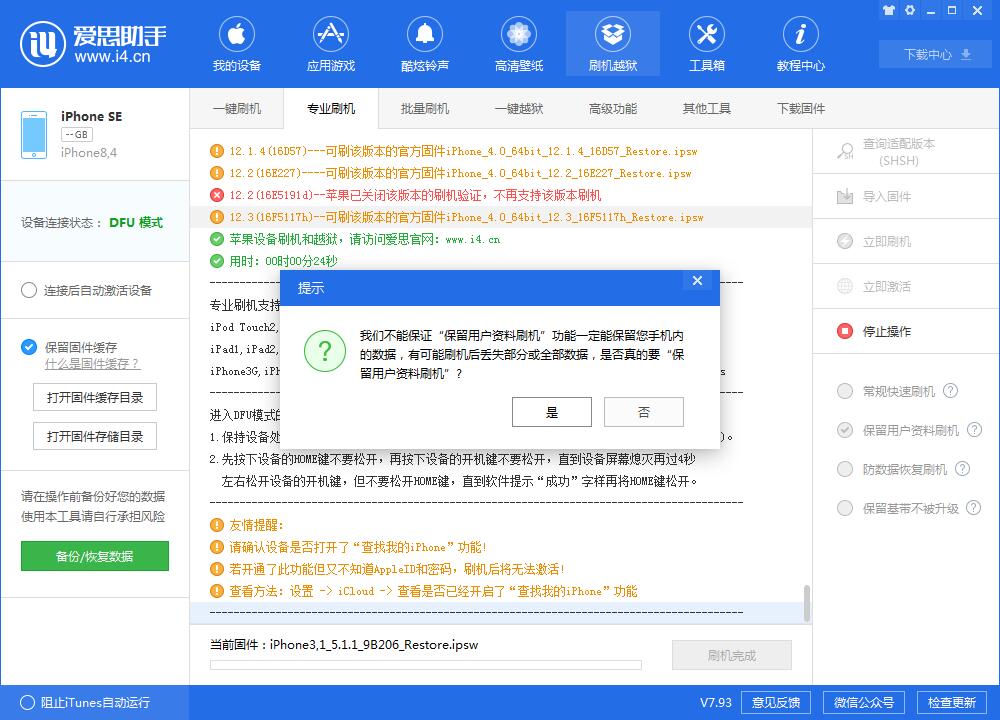
Task: Open help icon next to 保留用户资料刷机
Action: pyautogui.click(x=974, y=430)
